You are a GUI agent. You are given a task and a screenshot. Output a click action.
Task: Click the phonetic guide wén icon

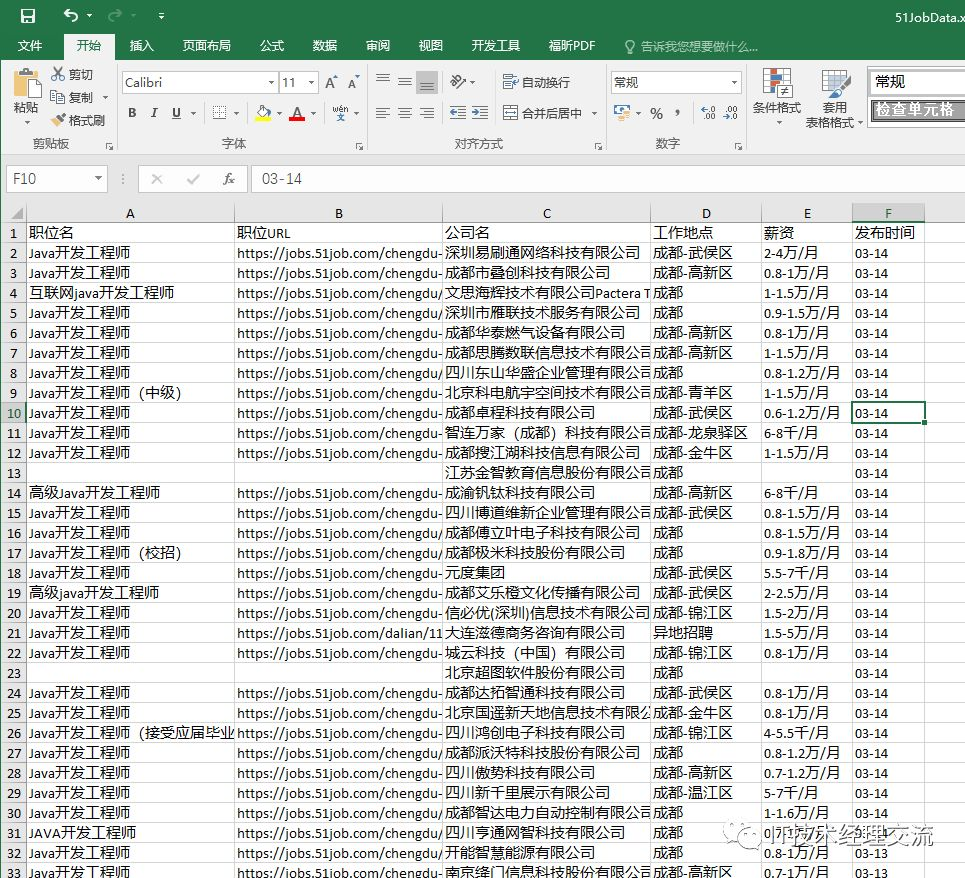pos(340,113)
